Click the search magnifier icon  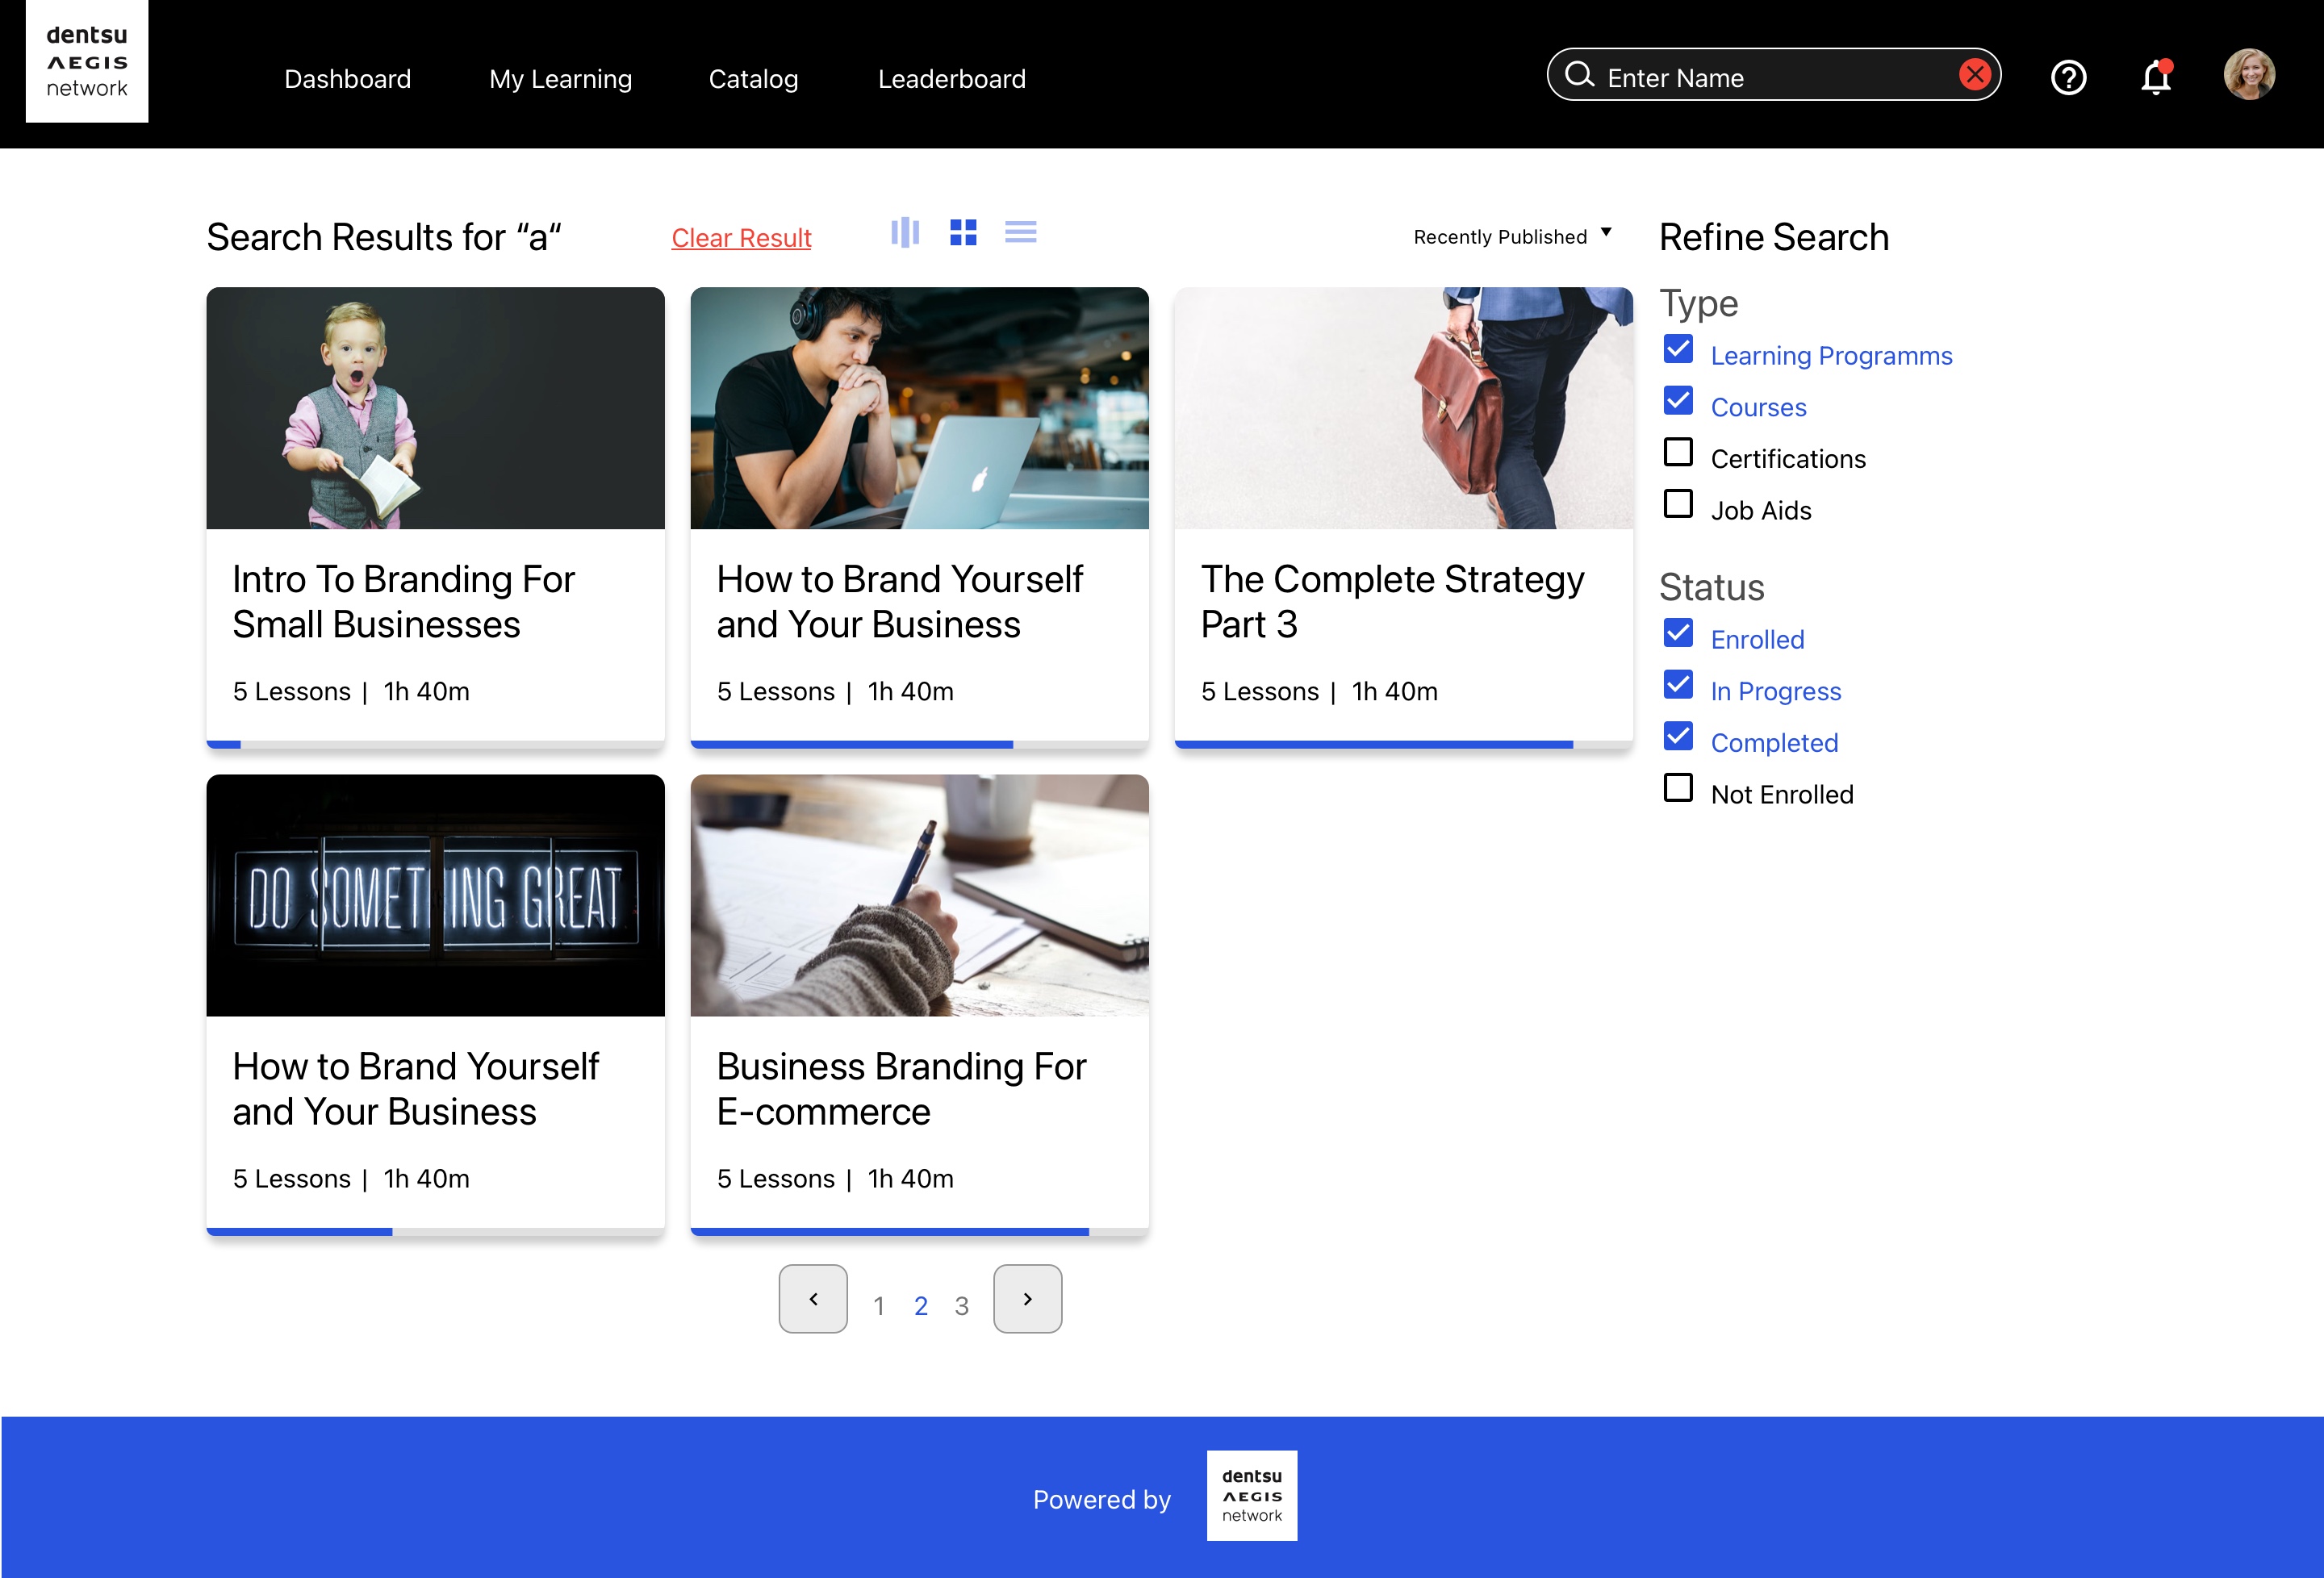[x=1580, y=76]
